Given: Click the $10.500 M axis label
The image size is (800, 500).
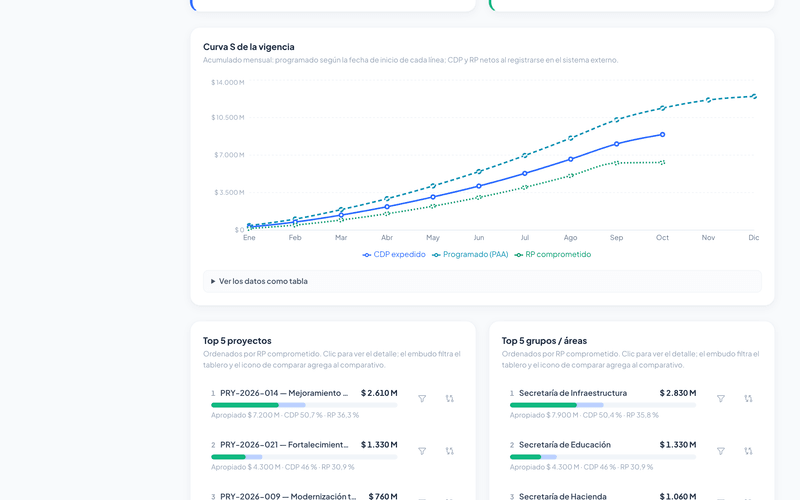Looking at the screenshot, I should pyautogui.click(x=228, y=117).
